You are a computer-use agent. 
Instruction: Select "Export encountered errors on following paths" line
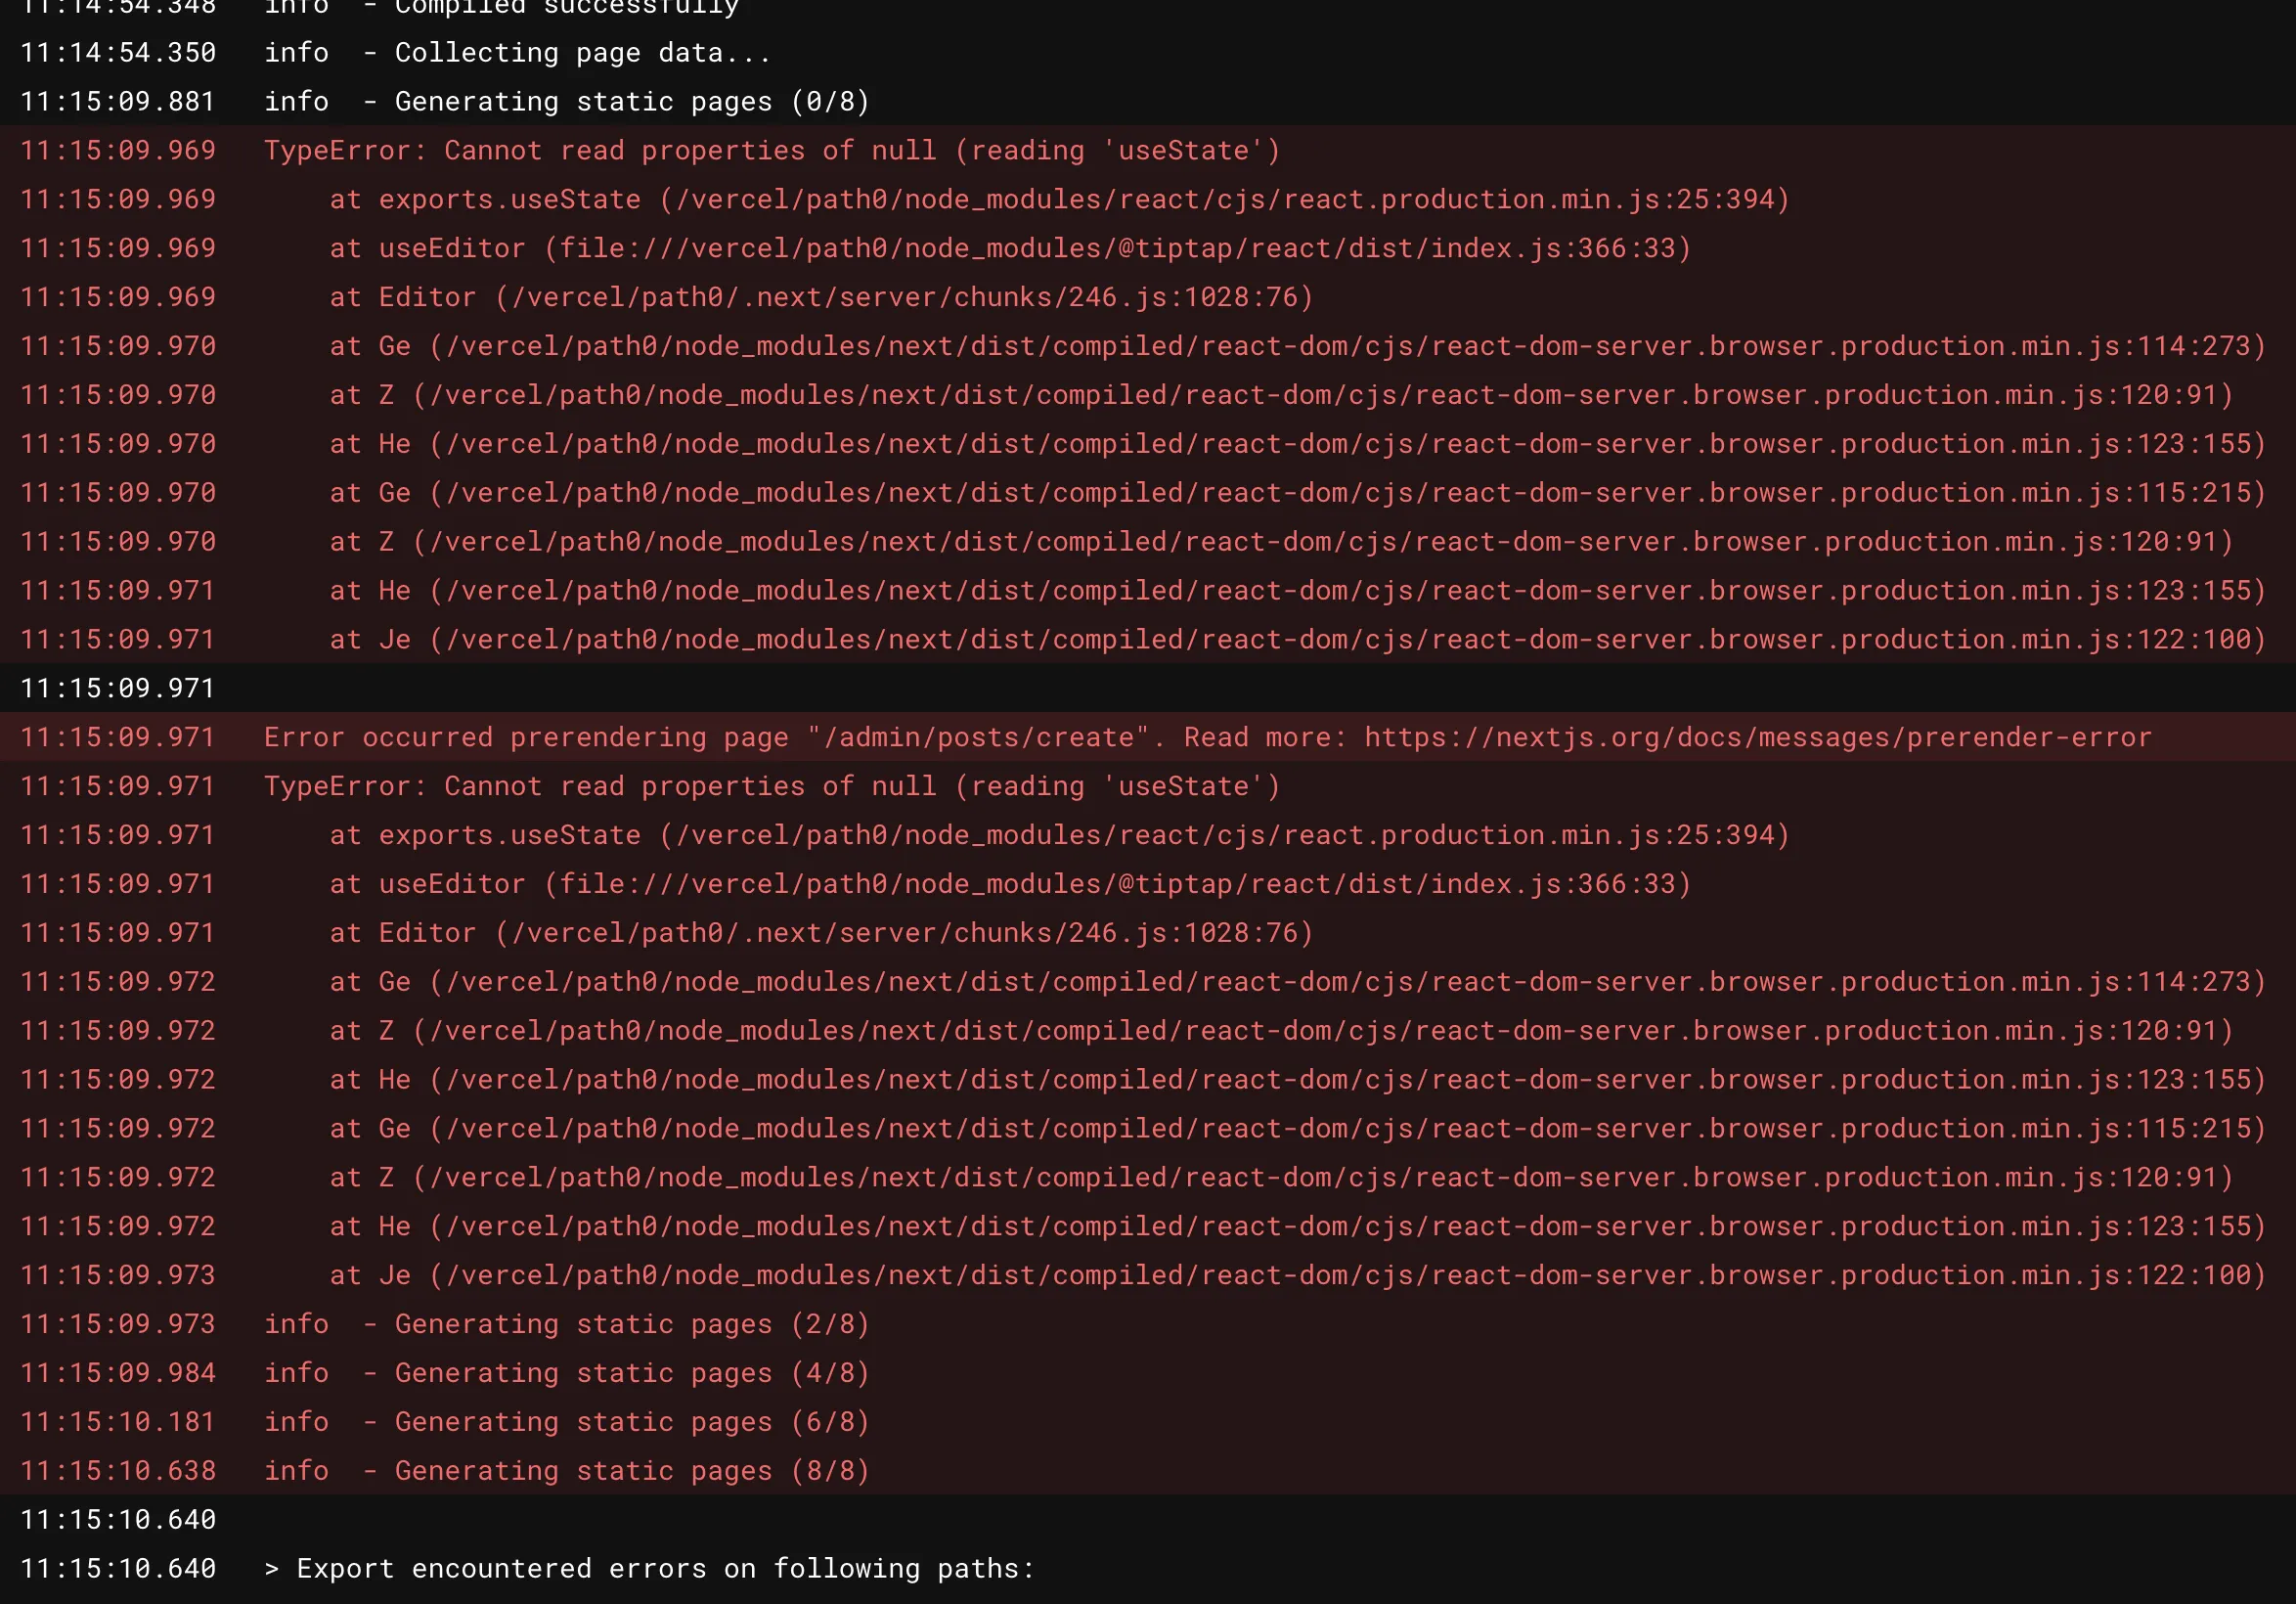[664, 1569]
